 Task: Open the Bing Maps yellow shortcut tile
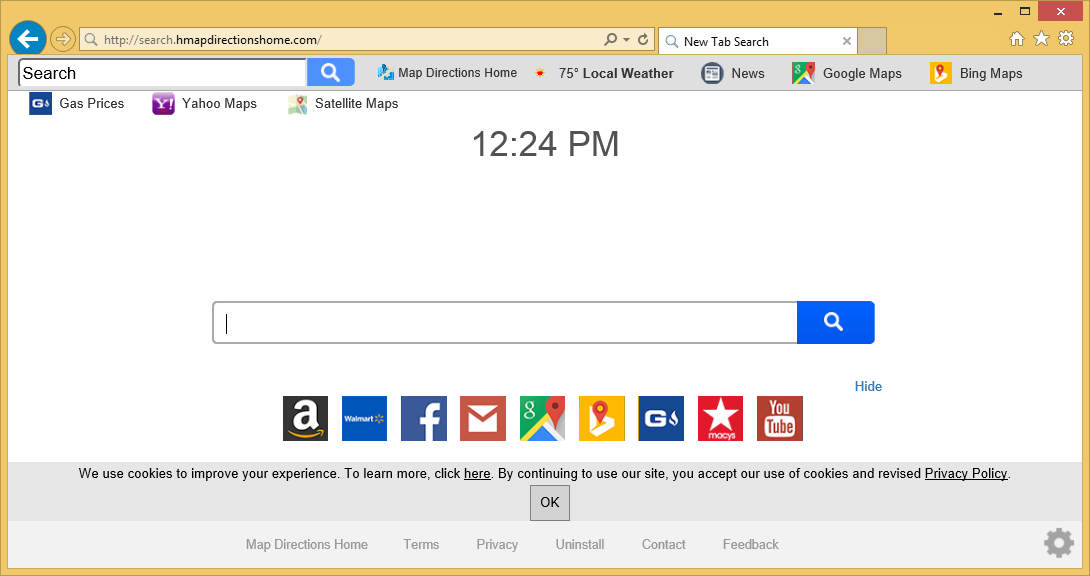tap(602, 418)
